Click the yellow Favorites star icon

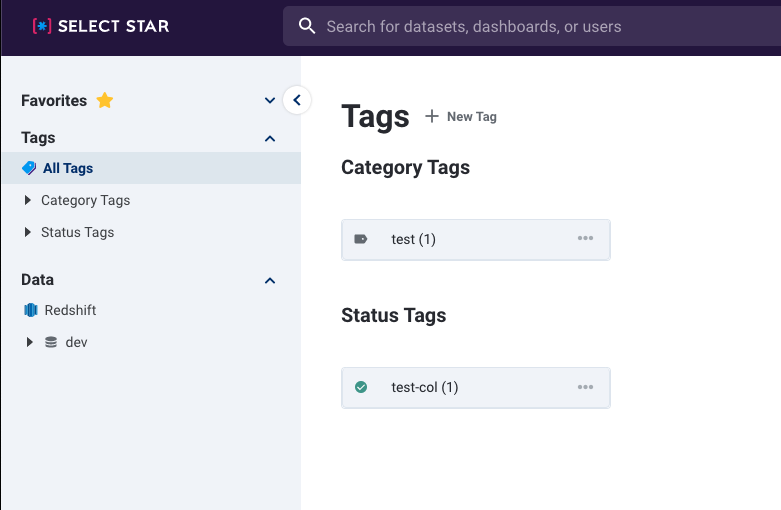(105, 100)
